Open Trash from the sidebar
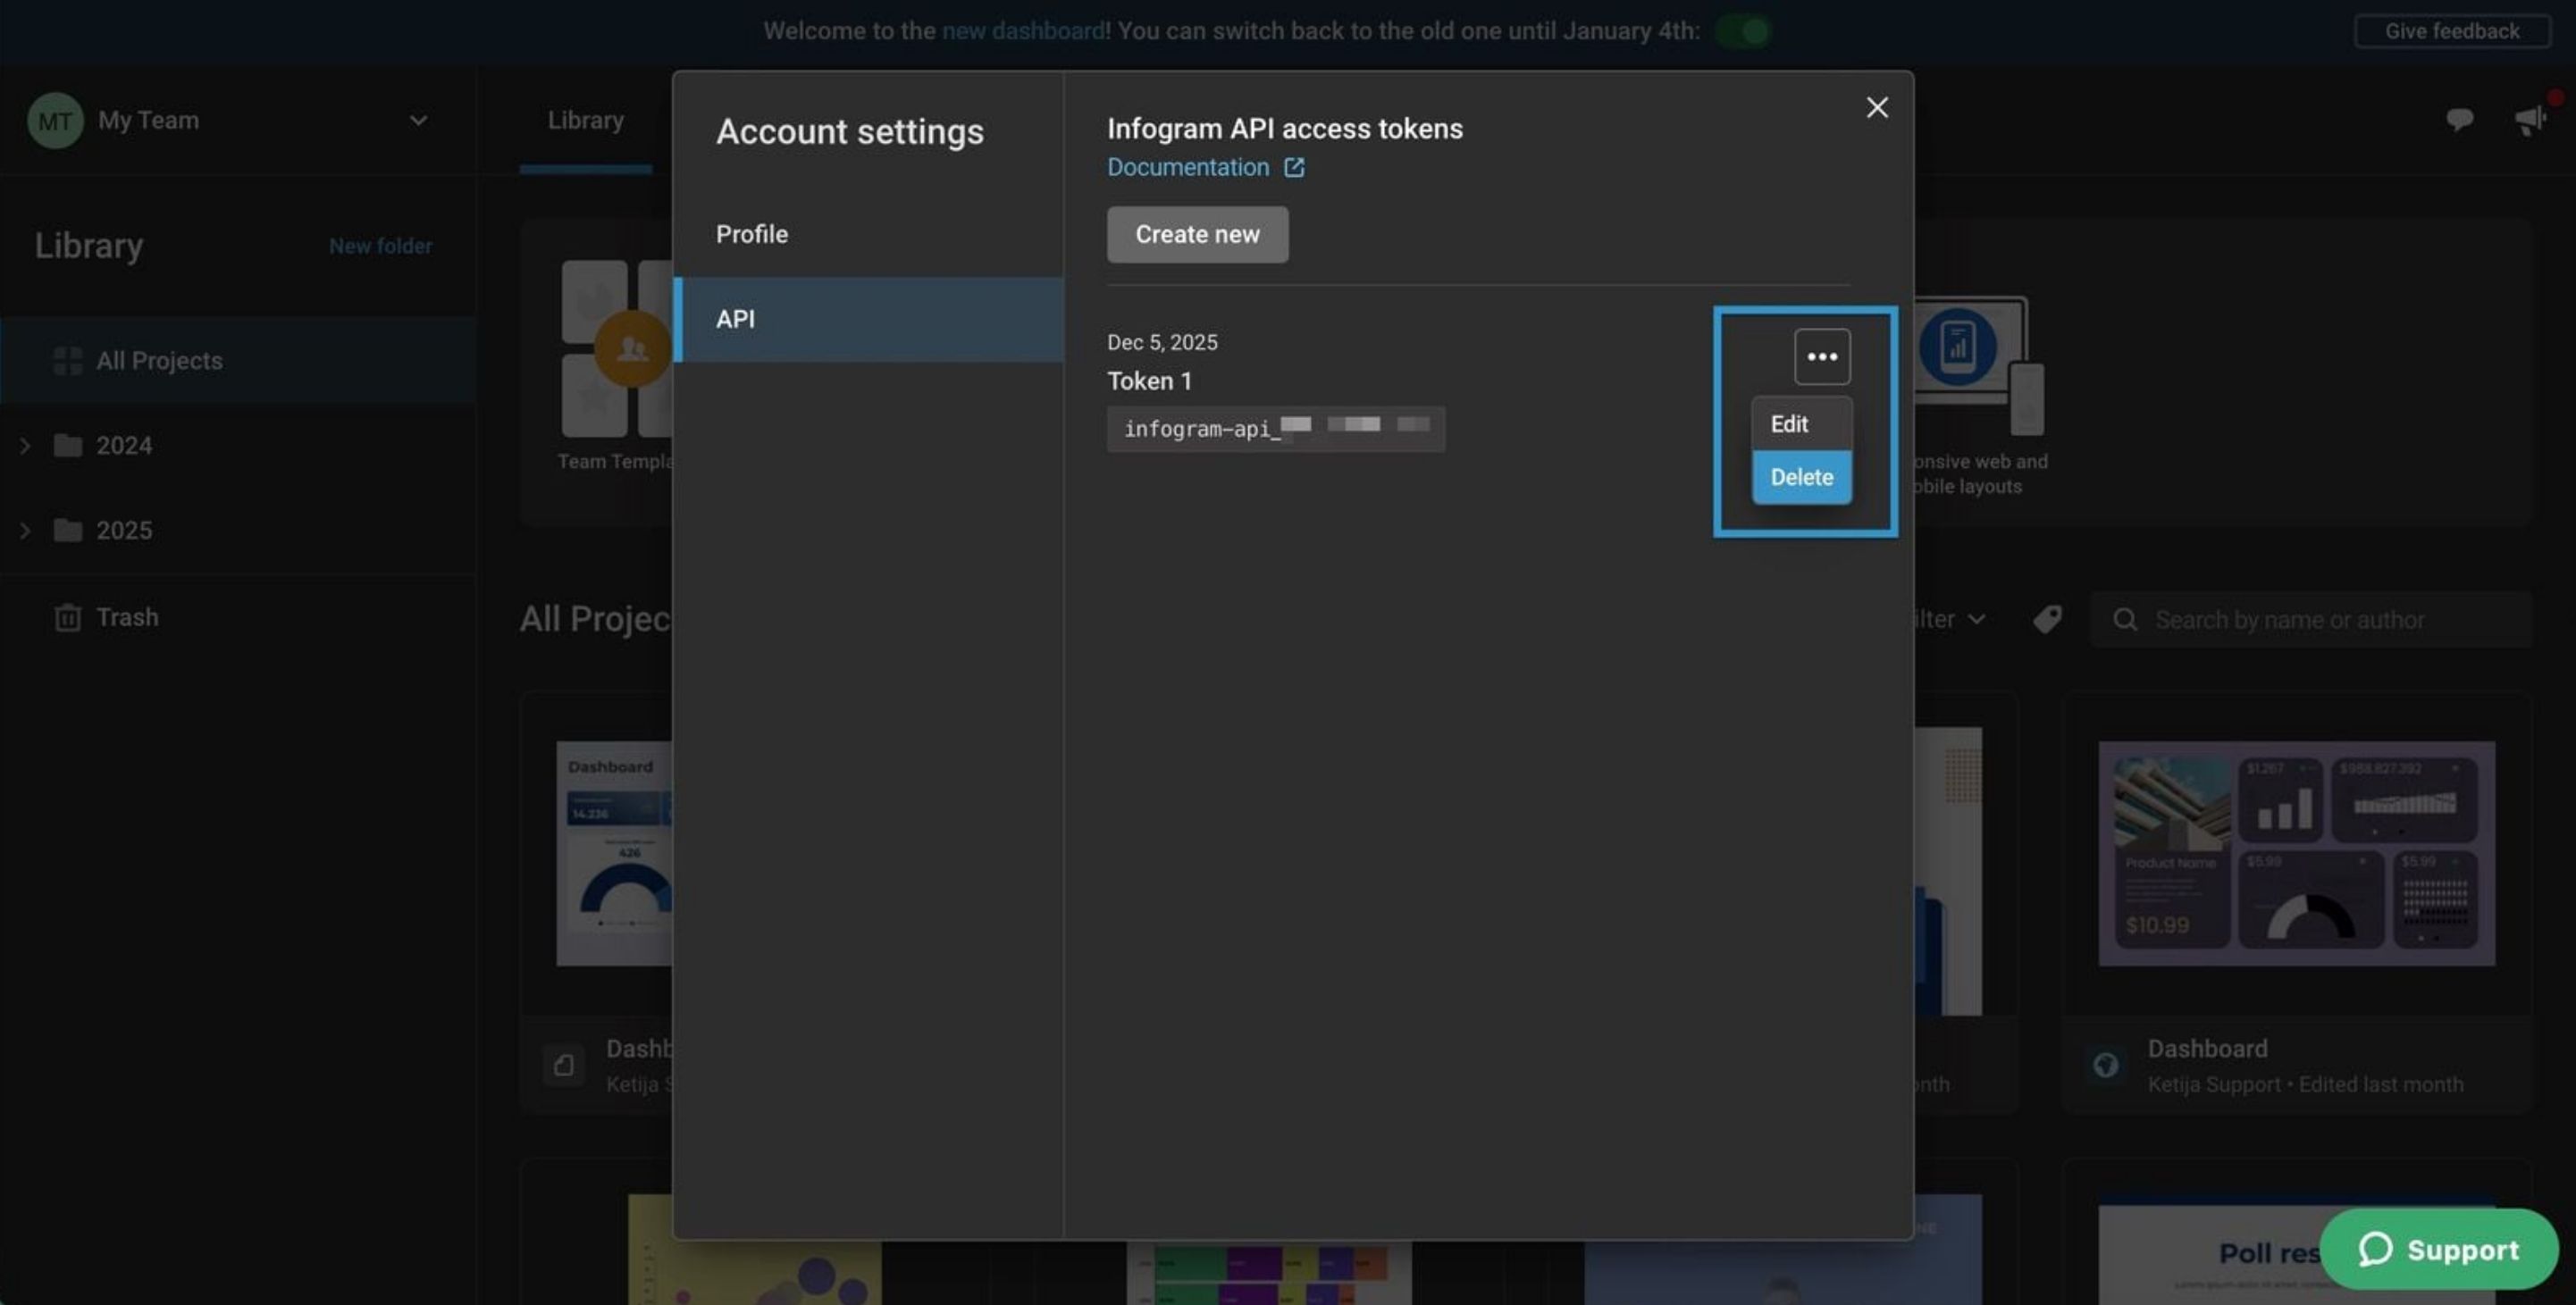Image resolution: width=2576 pixels, height=1305 pixels. pos(126,617)
